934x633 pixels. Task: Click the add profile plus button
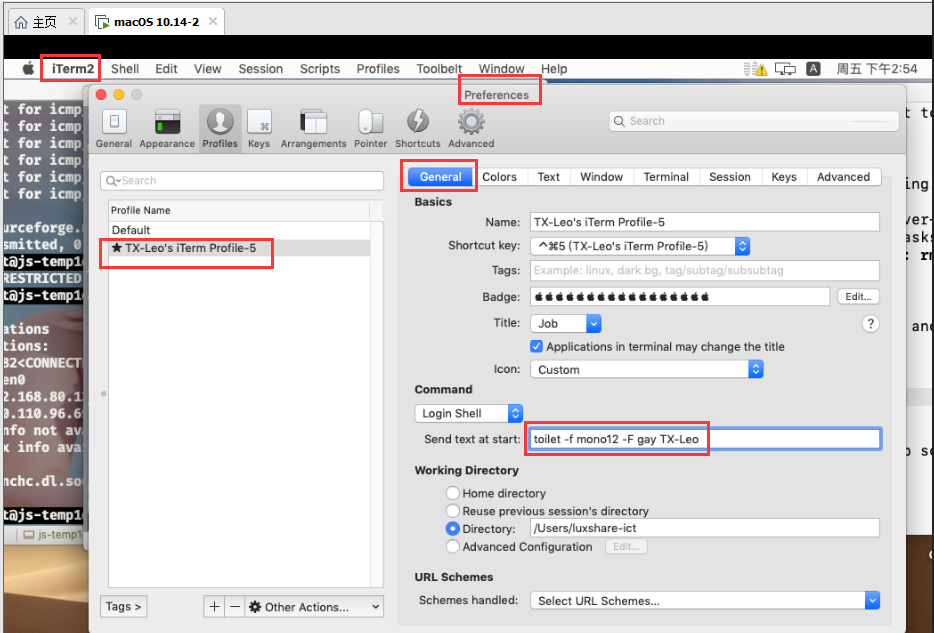pyautogui.click(x=214, y=607)
